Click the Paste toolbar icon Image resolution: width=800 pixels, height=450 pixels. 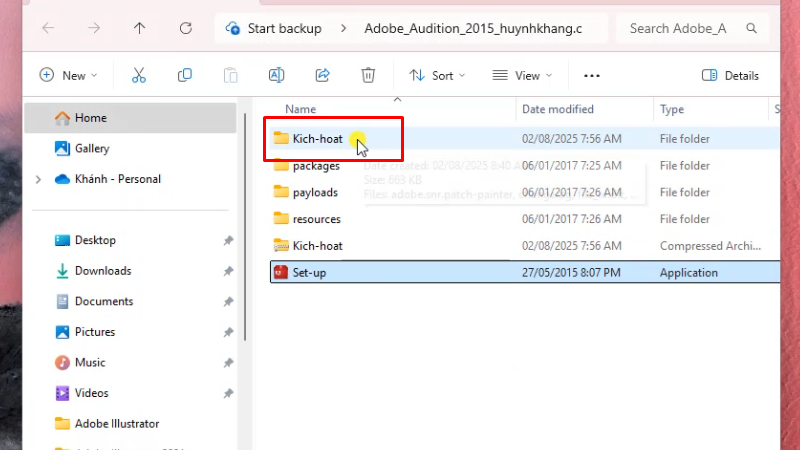(231, 76)
